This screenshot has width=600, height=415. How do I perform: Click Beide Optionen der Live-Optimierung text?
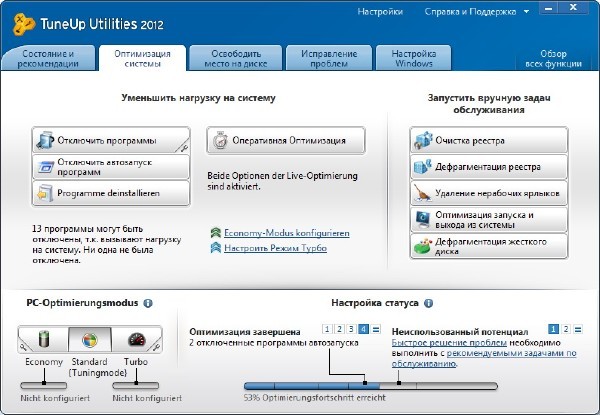tap(282, 181)
